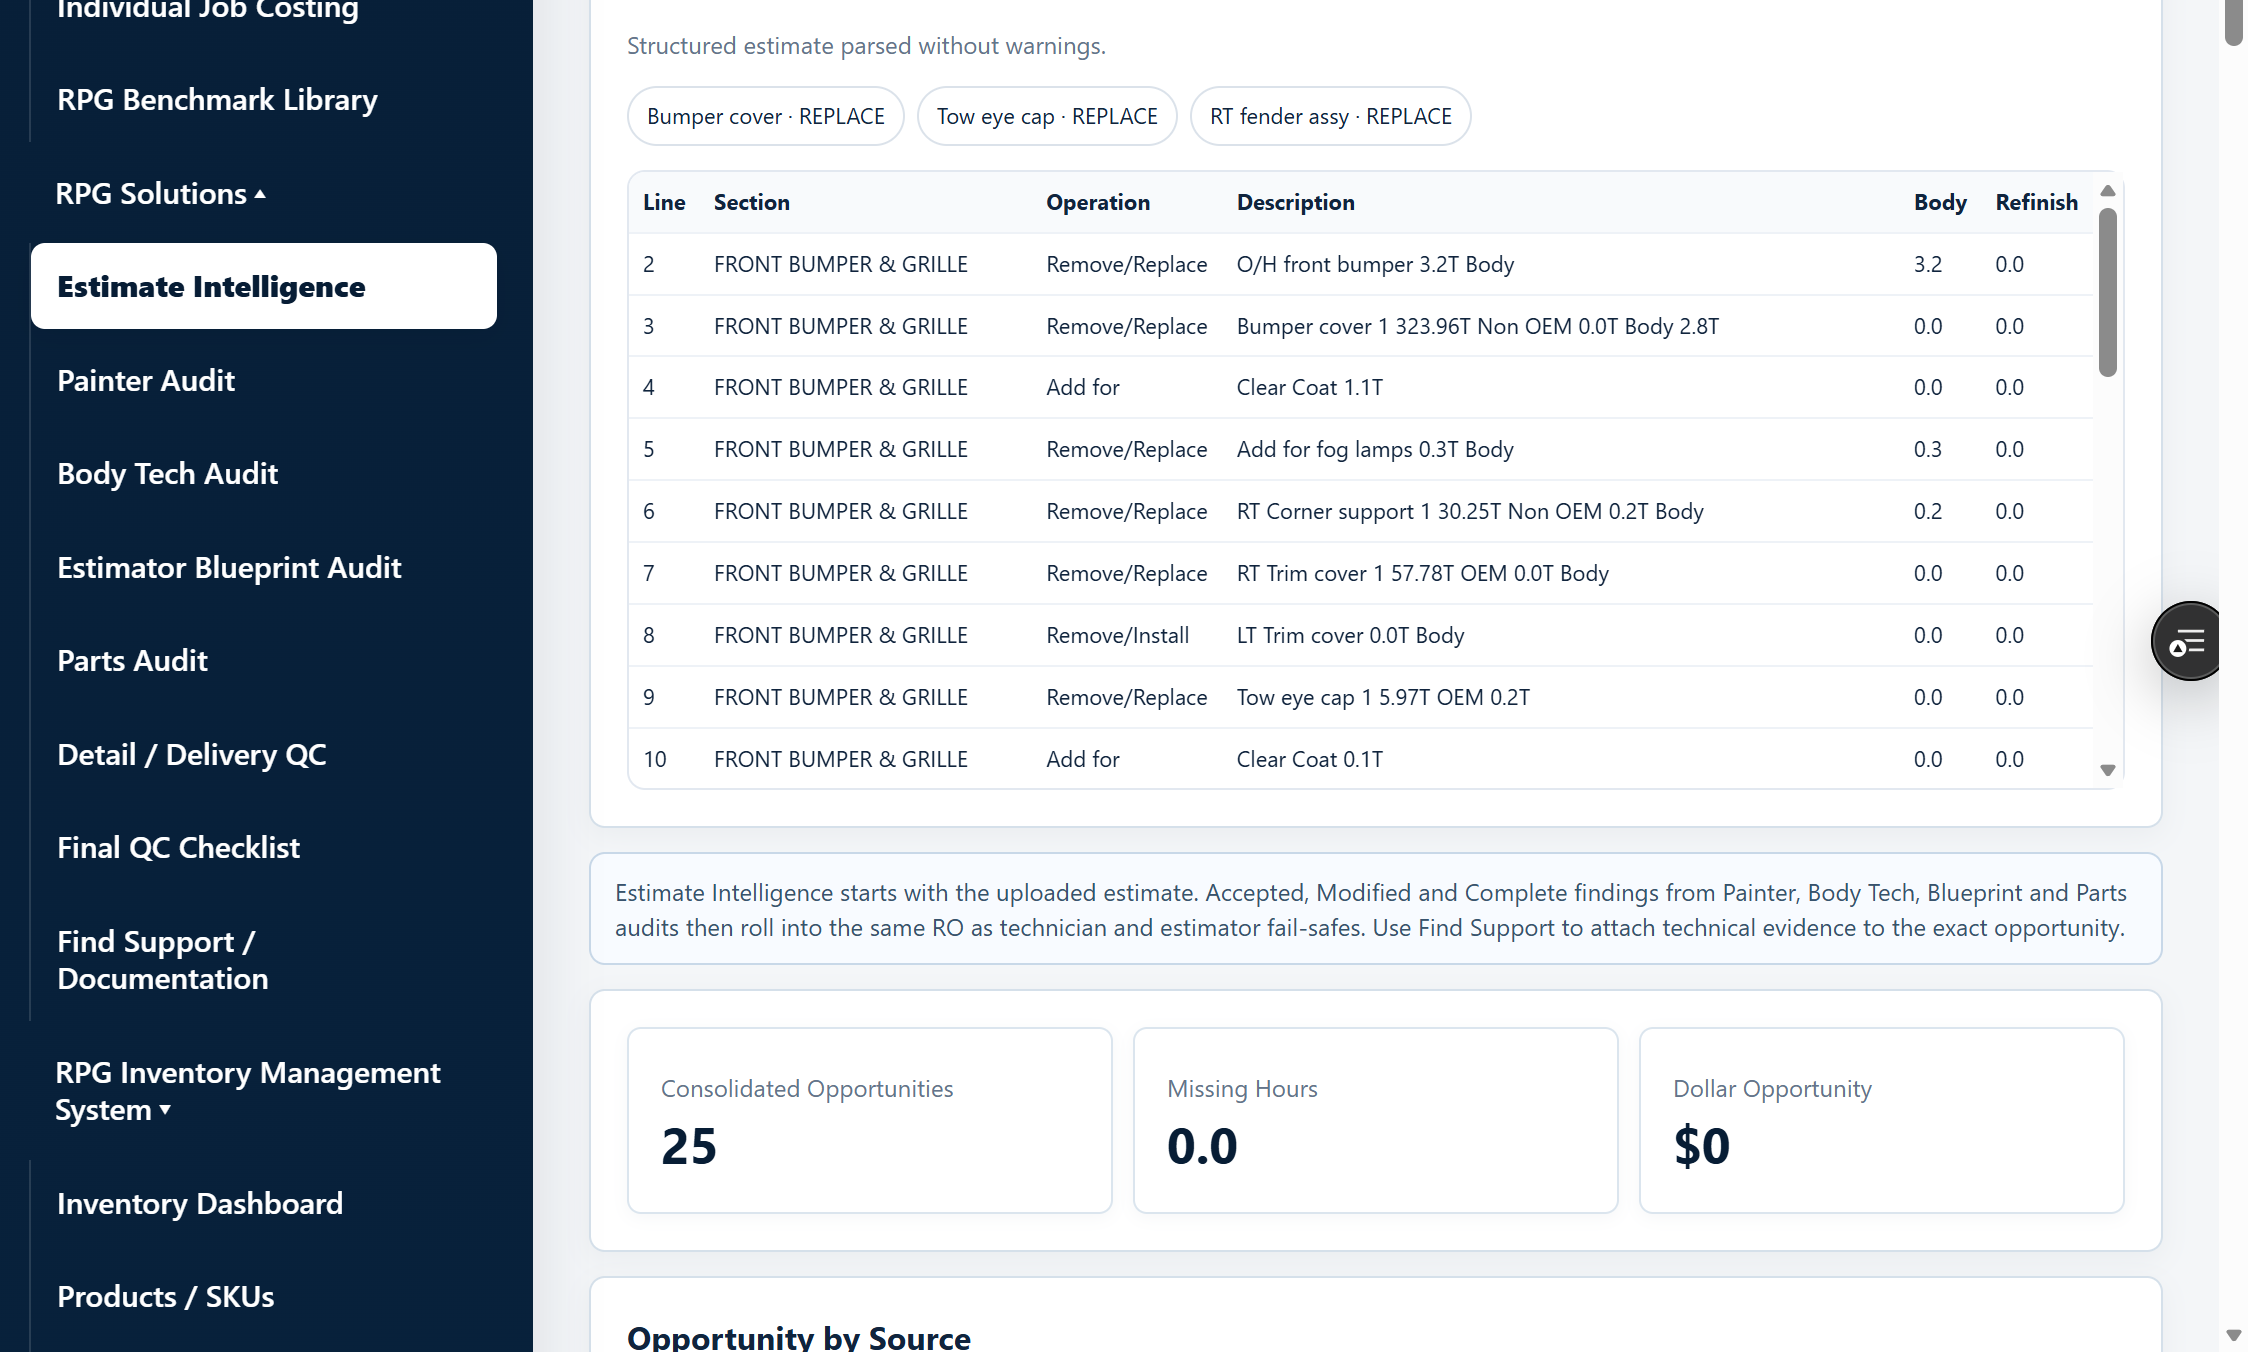Select the RT fender assy REPLACE chip
The width and height of the screenshot is (2248, 1352).
click(1330, 116)
